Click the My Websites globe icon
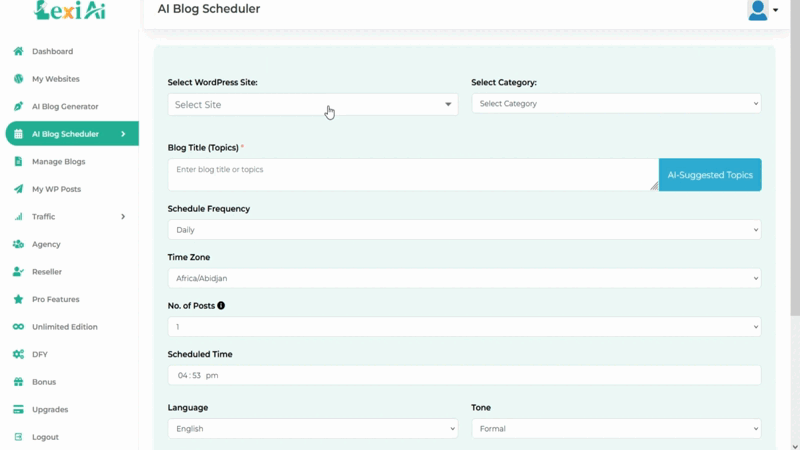This screenshot has height=450, width=800. coord(18,79)
